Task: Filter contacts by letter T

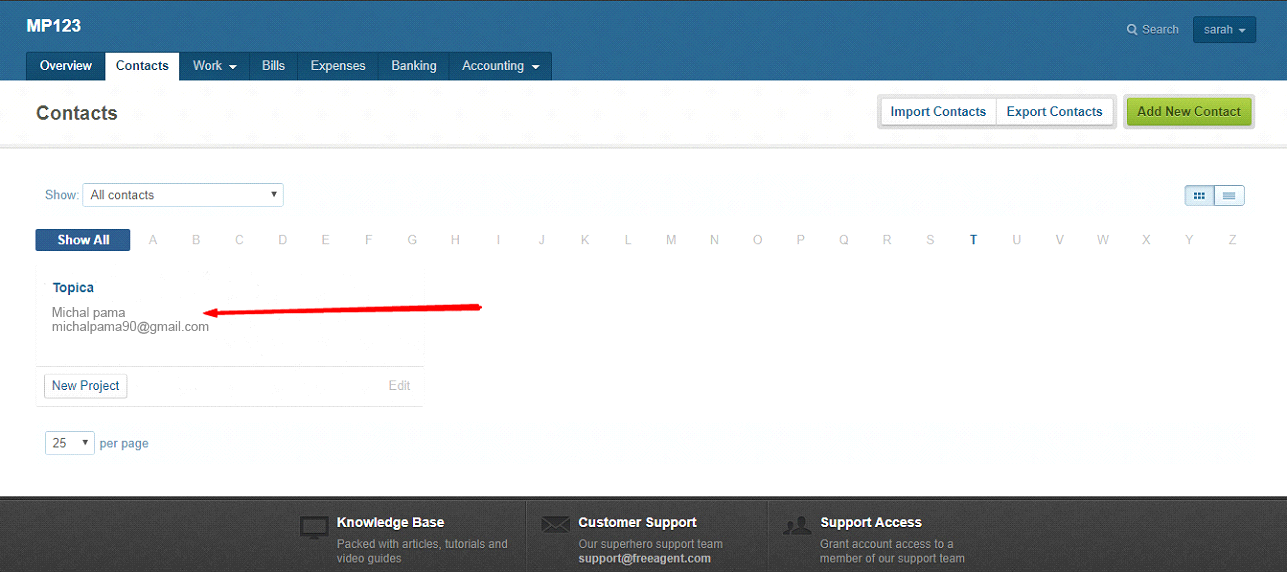Action: pyautogui.click(x=973, y=240)
